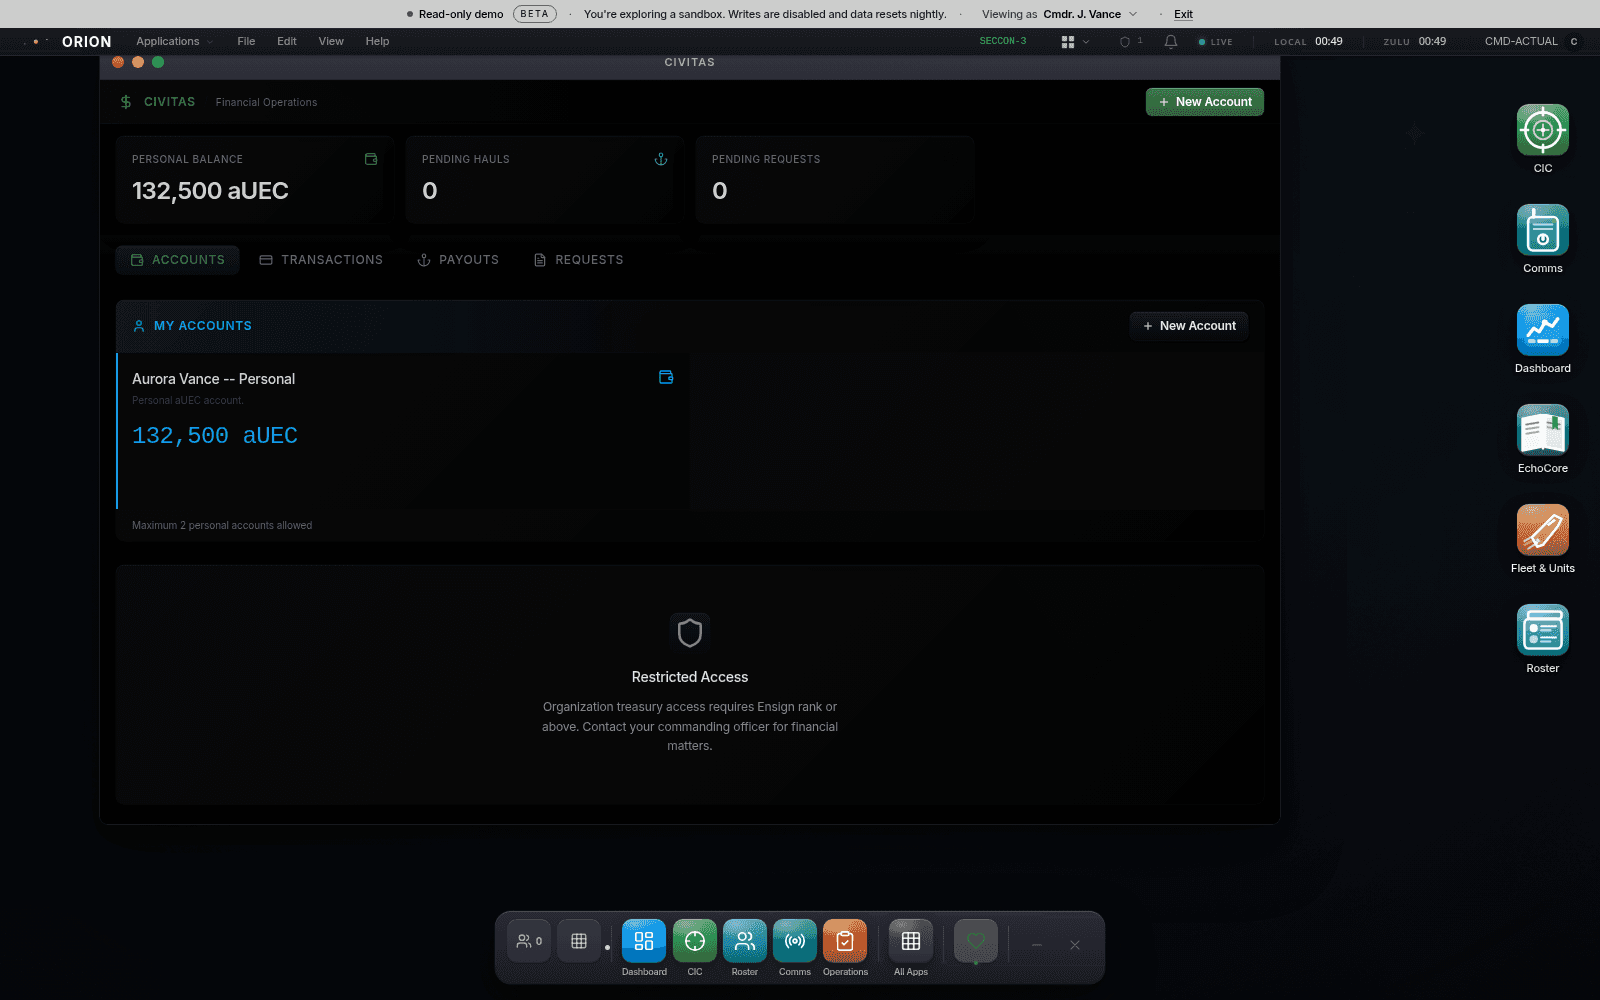This screenshot has width=1600, height=1000.
Task: Click the grid layout icon beside users count
Action: pyautogui.click(x=579, y=941)
